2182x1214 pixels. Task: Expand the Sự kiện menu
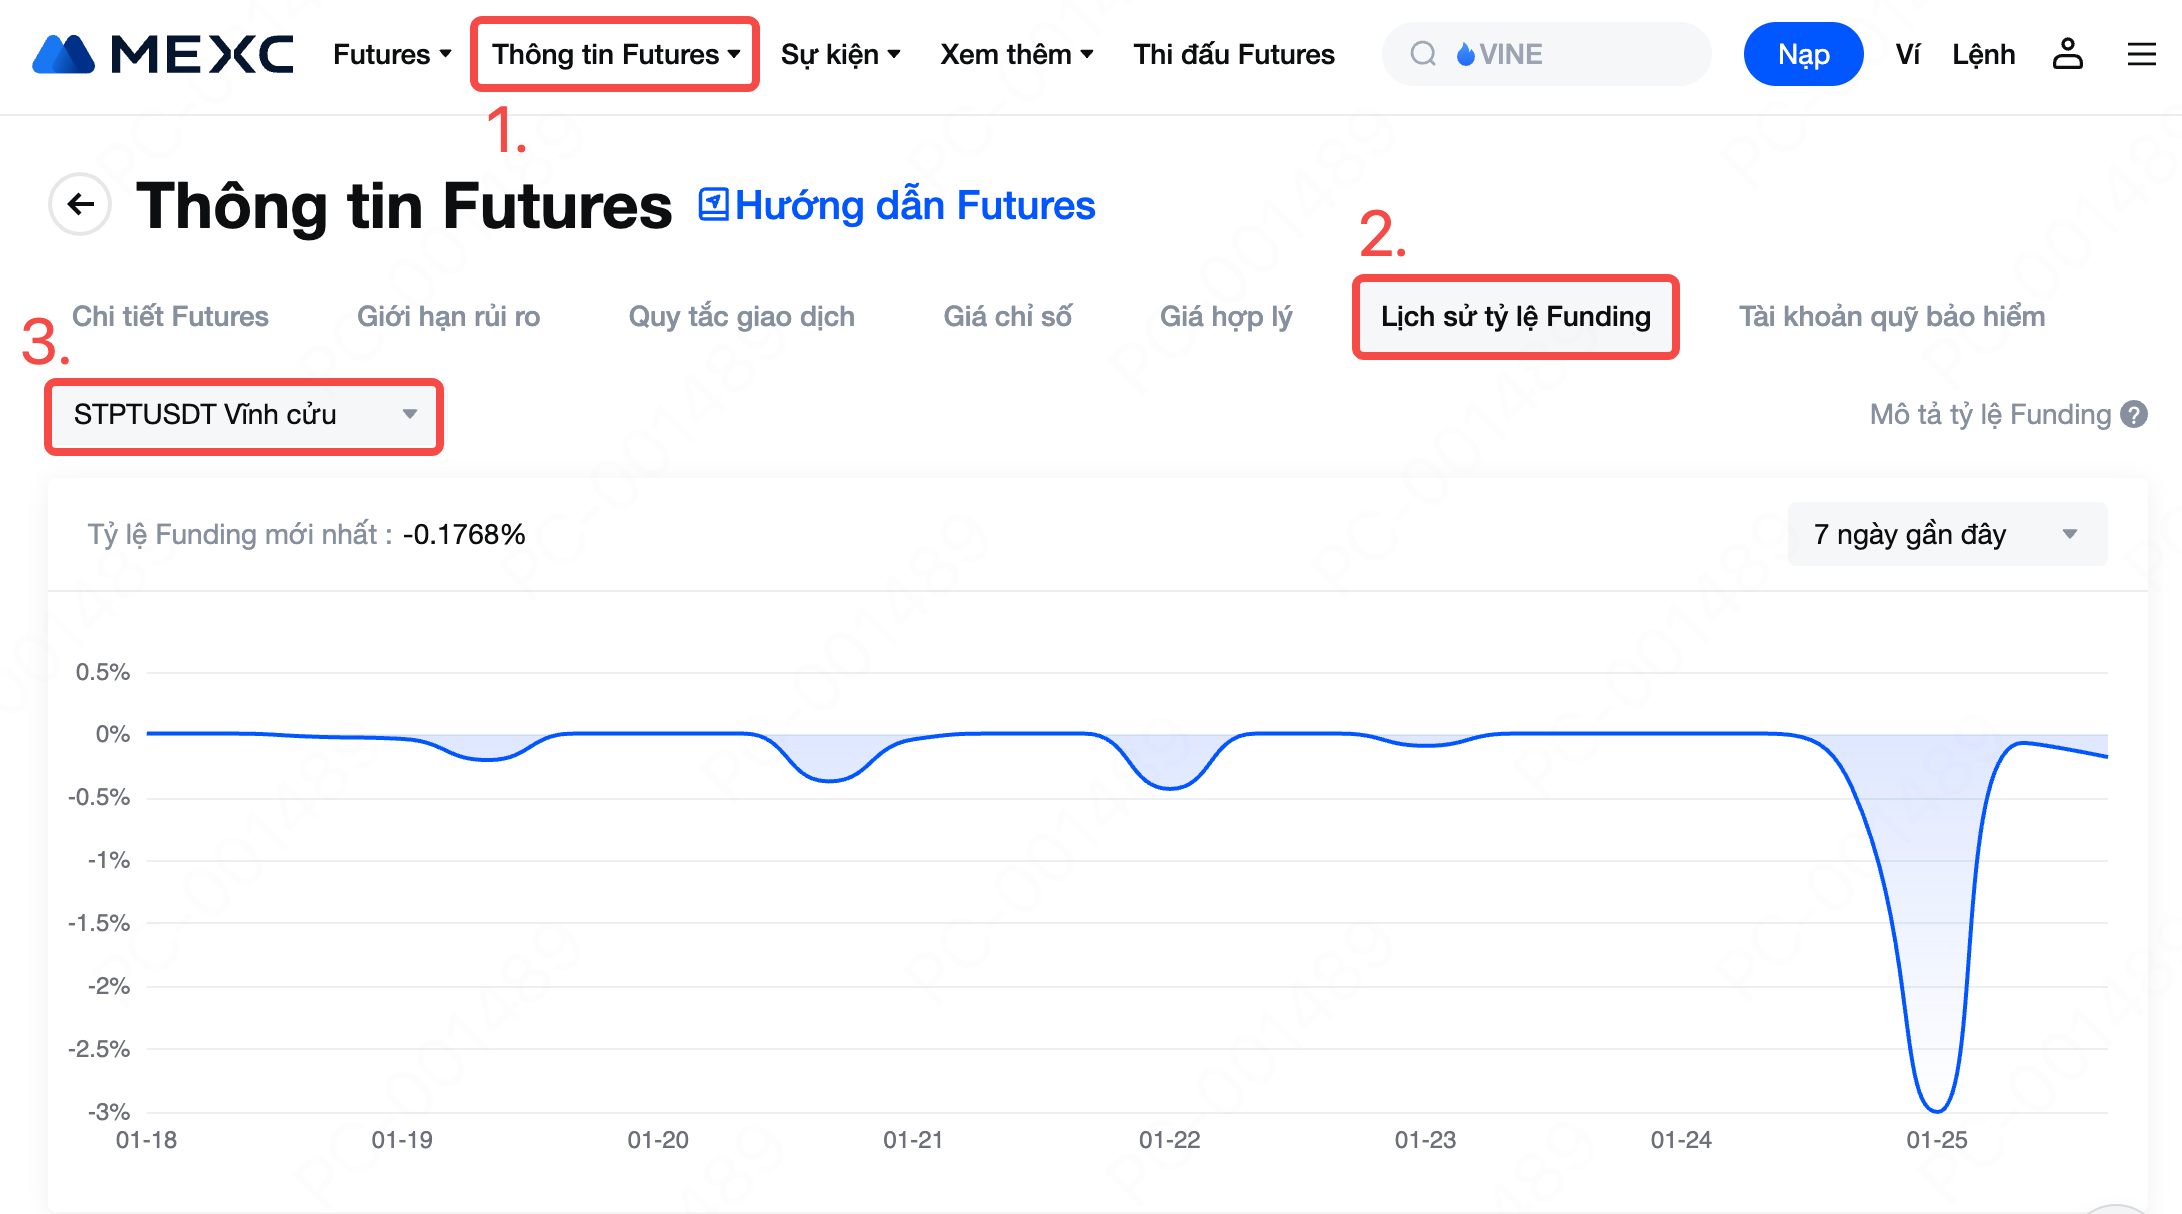(x=840, y=54)
